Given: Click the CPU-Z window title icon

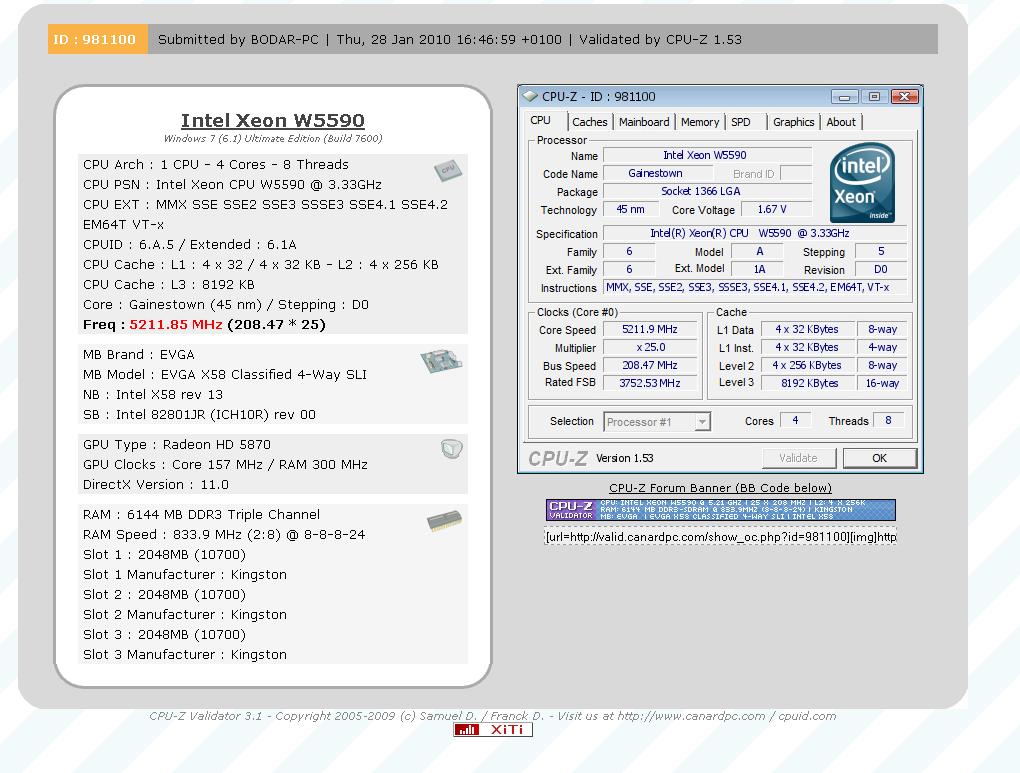Looking at the screenshot, I should 530,96.
